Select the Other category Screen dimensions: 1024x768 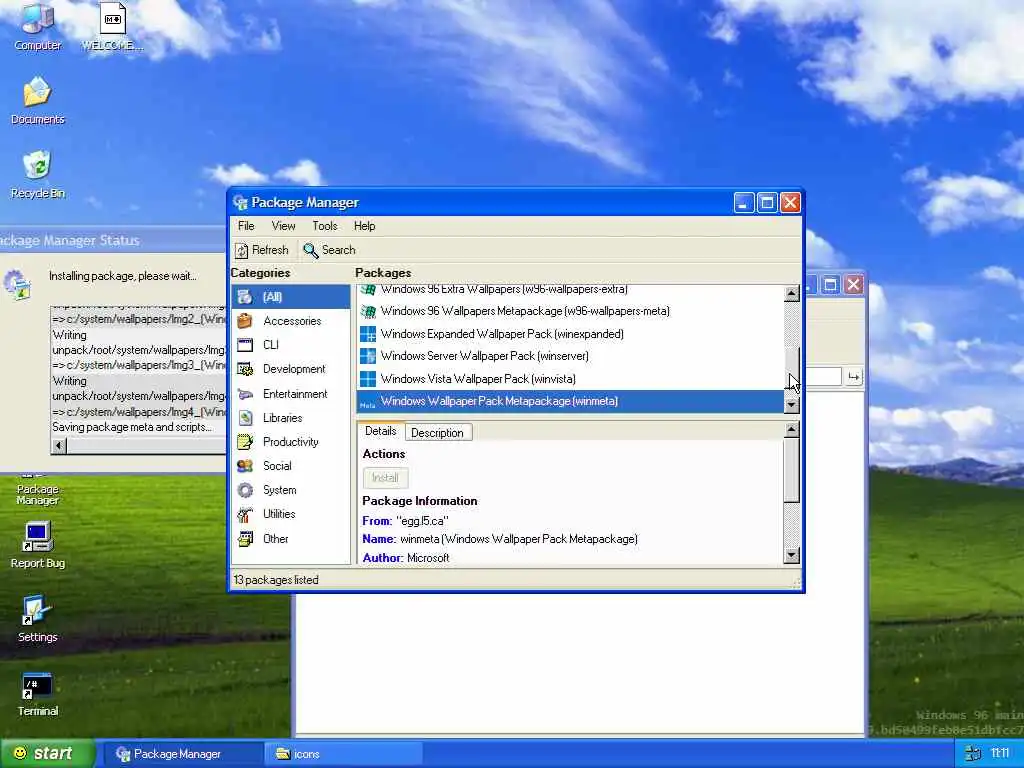tap(291, 539)
